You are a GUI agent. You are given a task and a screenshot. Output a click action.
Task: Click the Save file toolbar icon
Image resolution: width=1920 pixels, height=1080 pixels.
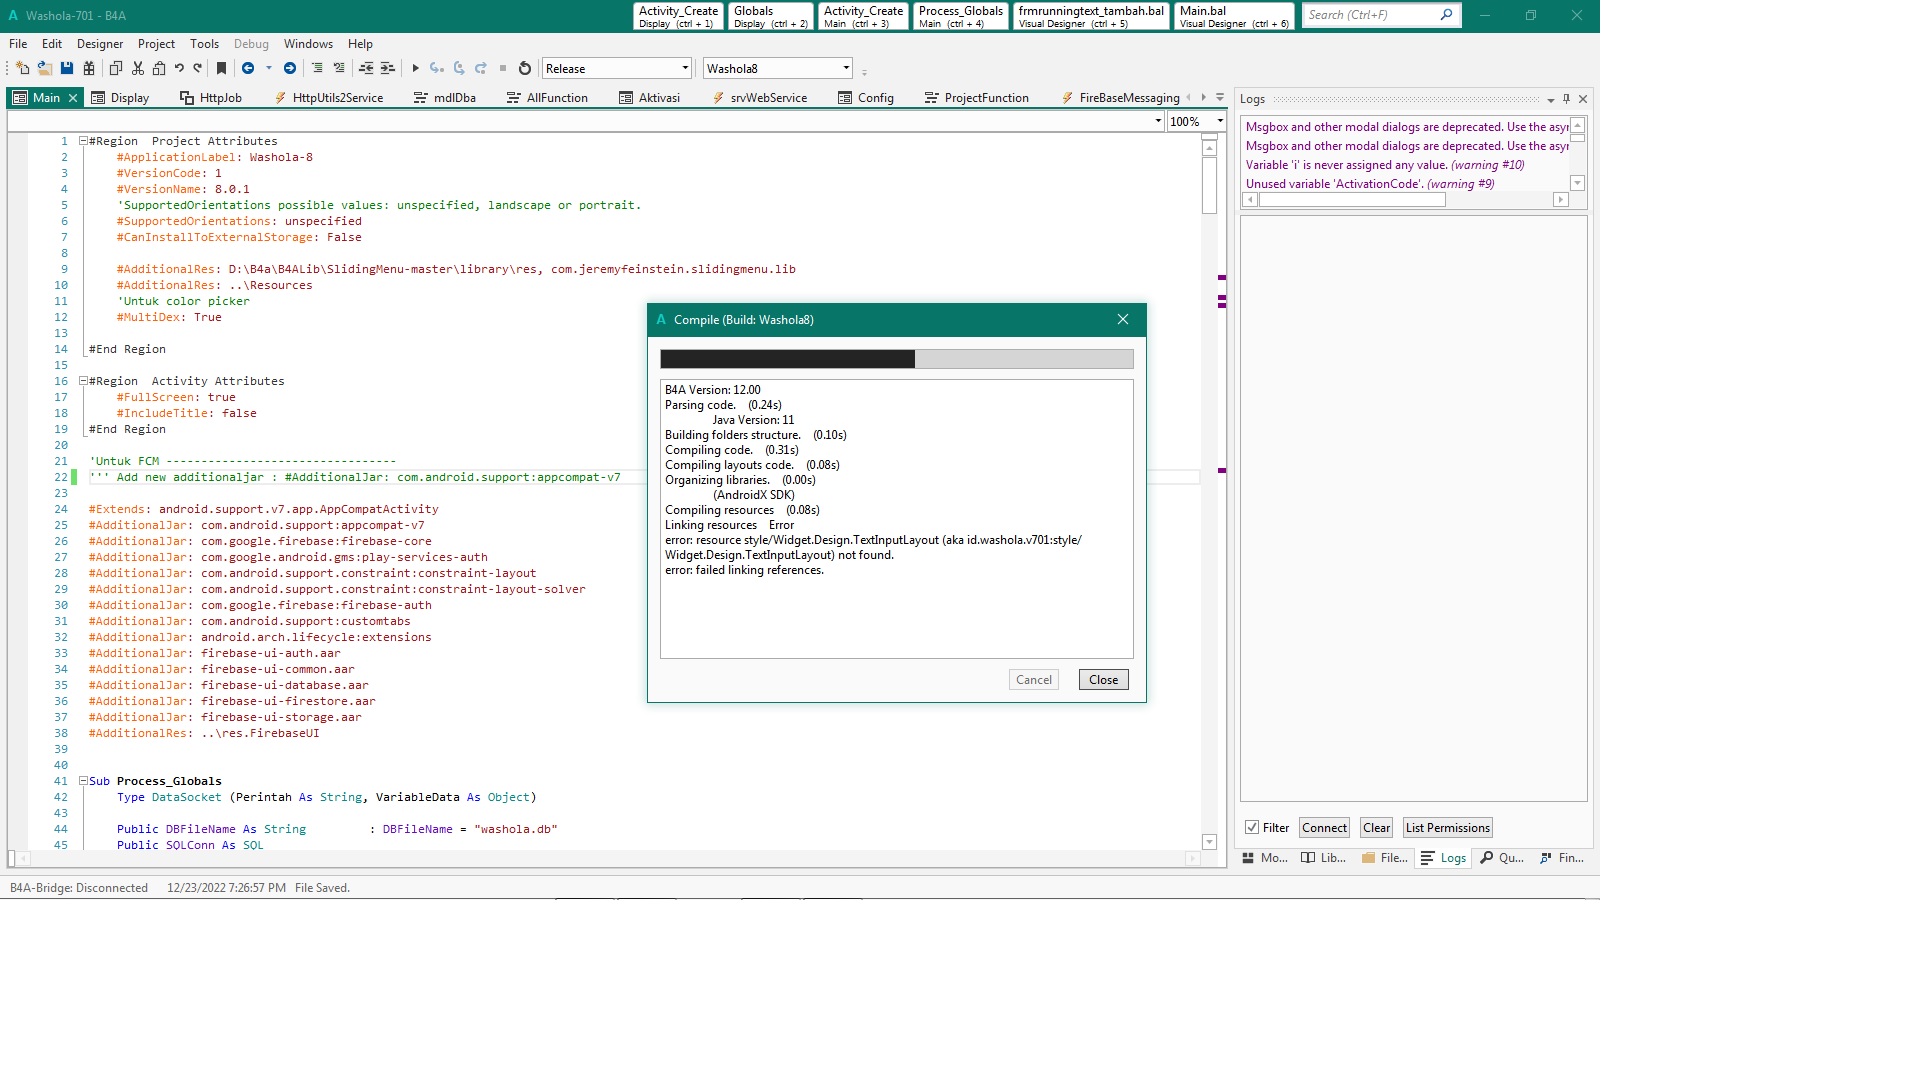point(67,68)
